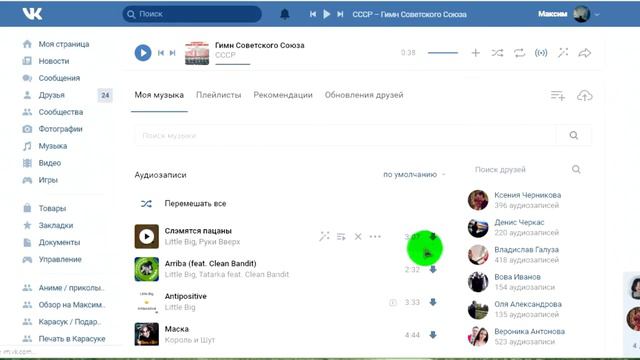Switch to Рекомендации tab
The height and width of the screenshot is (360, 640).
click(x=283, y=95)
